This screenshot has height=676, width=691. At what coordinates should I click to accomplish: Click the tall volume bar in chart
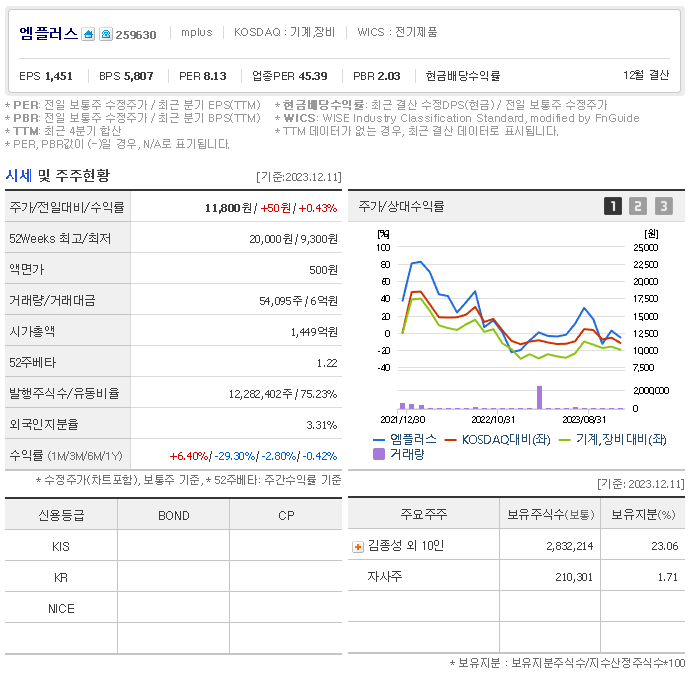539,397
